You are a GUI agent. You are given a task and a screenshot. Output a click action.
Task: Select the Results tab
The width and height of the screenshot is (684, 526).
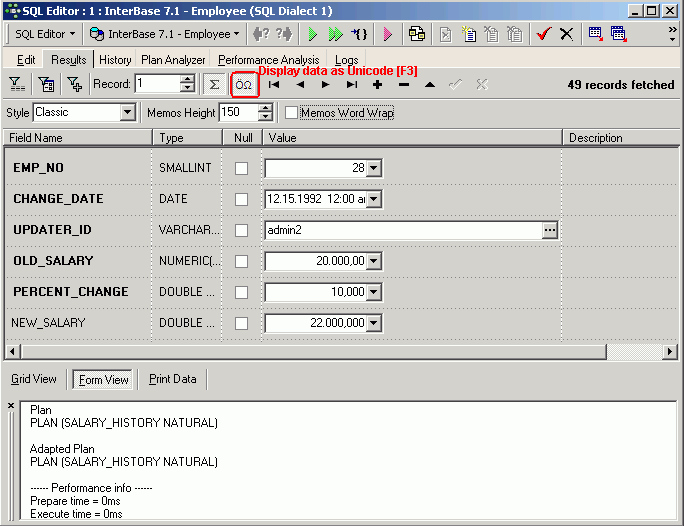click(x=68, y=60)
